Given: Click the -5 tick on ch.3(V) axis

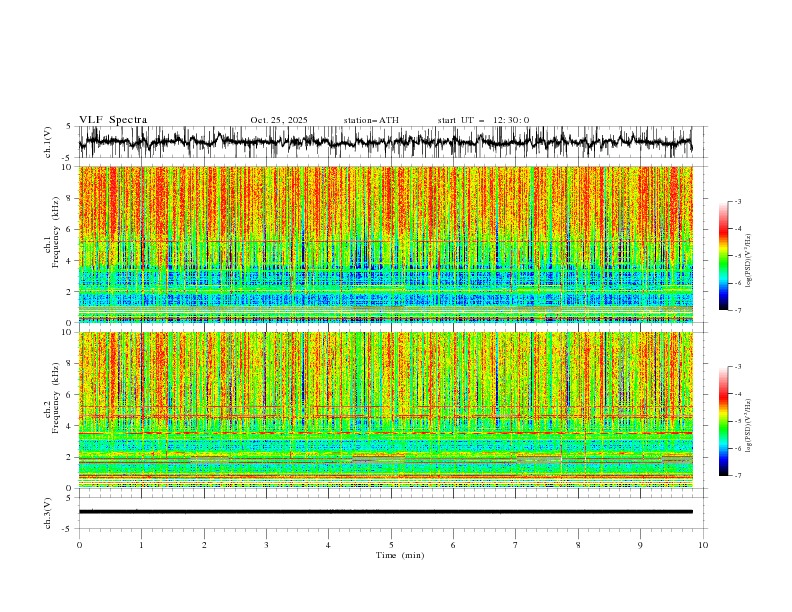Looking at the screenshot, I should pyautogui.click(x=67, y=529).
